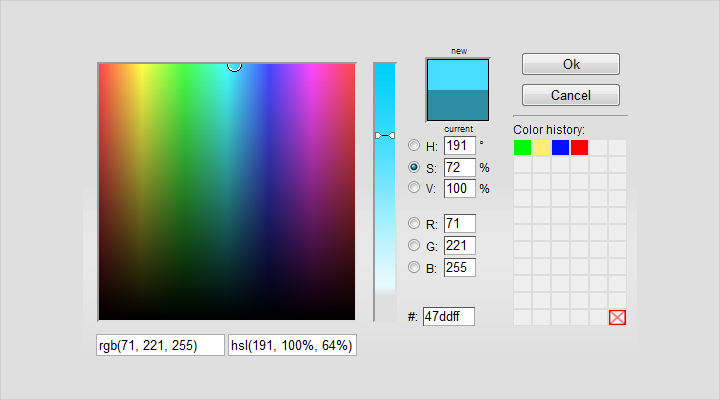Click the H value field showing 191
This screenshot has height=400, width=720.
pyautogui.click(x=460, y=146)
